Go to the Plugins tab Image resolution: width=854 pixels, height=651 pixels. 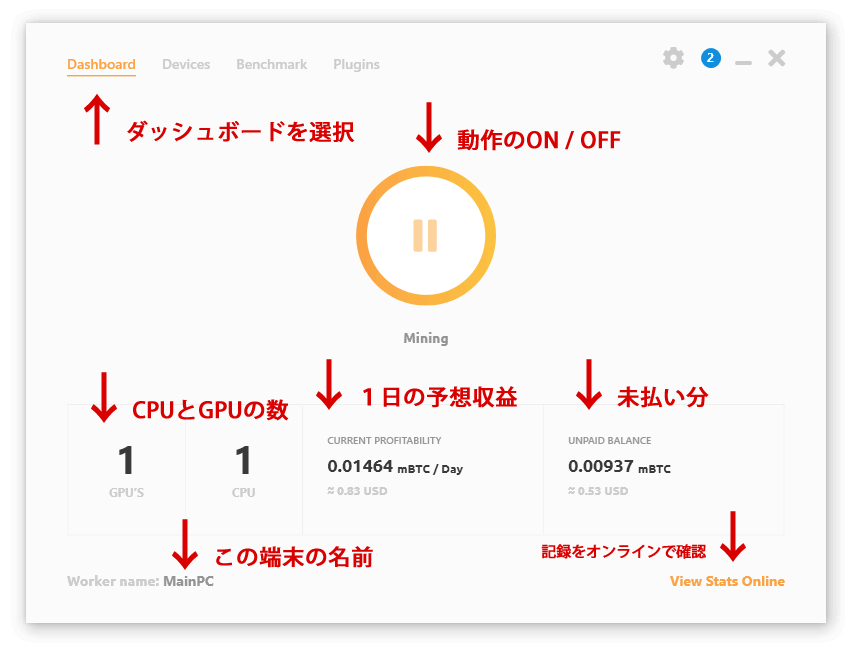point(356,64)
